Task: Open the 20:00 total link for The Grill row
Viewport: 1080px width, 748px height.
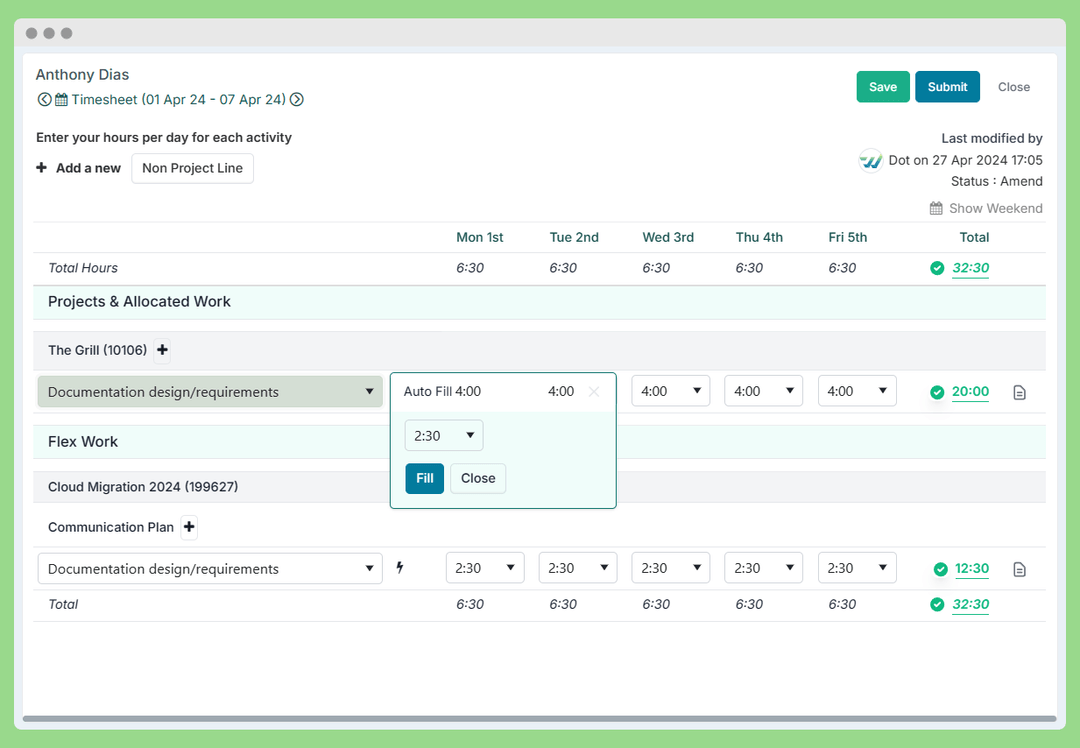Action: pyautogui.click(x=970, y=392)
